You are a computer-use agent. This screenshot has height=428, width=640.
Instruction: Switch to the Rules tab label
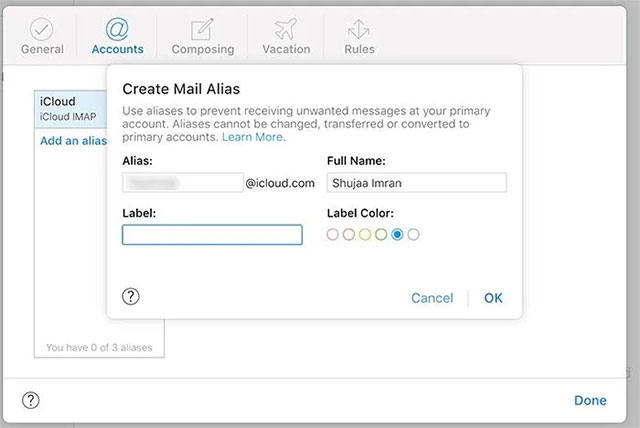point(359,49)
